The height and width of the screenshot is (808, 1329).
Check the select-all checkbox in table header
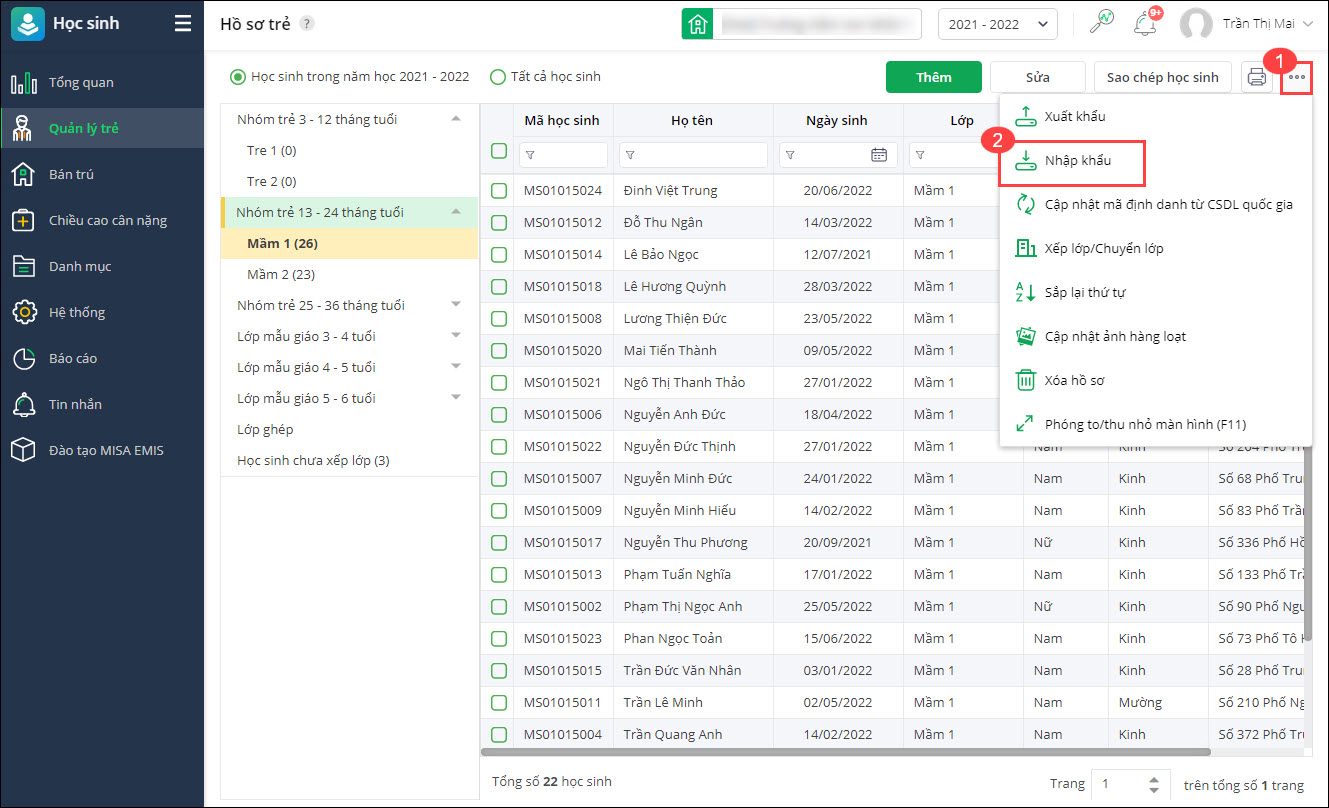tap(499, 151)
